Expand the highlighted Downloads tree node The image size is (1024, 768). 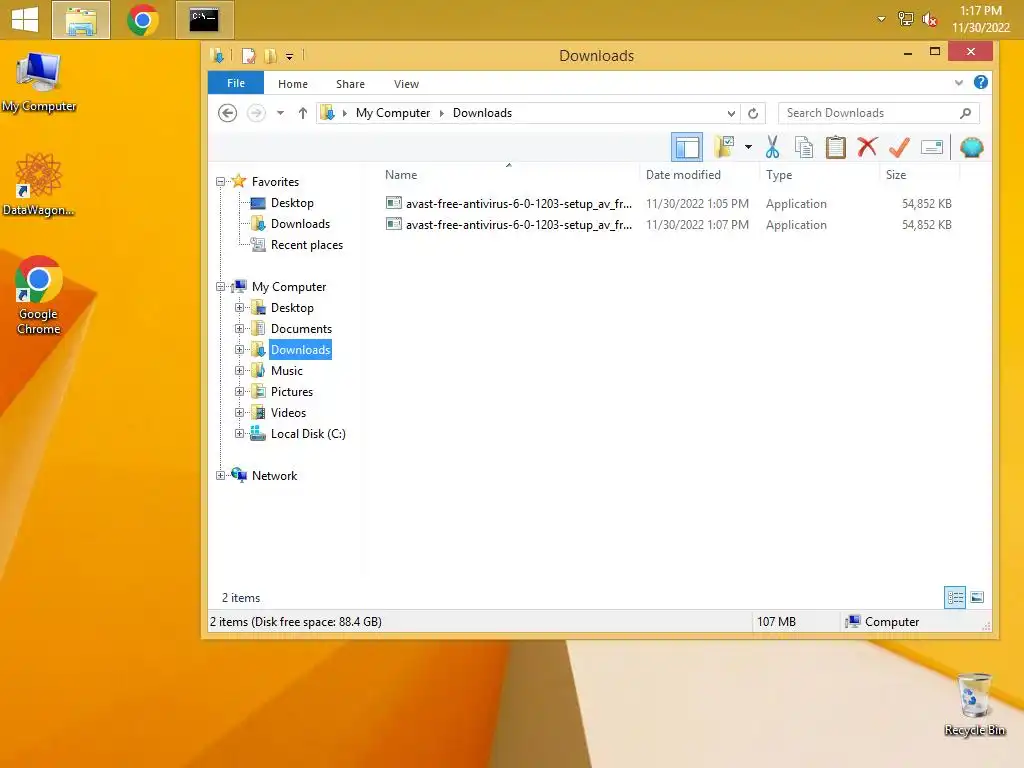click(240, 349)
